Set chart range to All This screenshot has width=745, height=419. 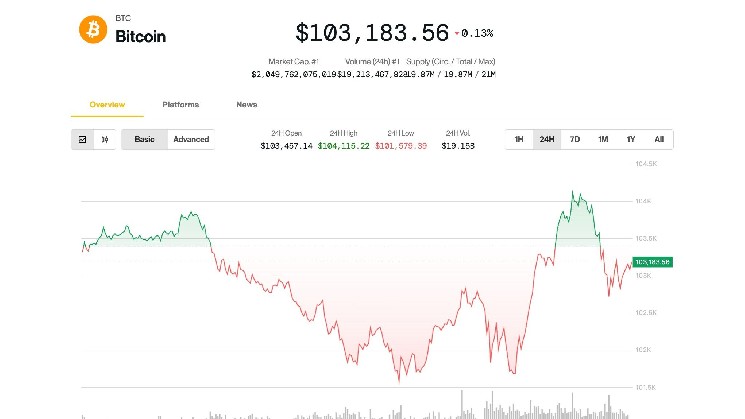click(658, 139)
